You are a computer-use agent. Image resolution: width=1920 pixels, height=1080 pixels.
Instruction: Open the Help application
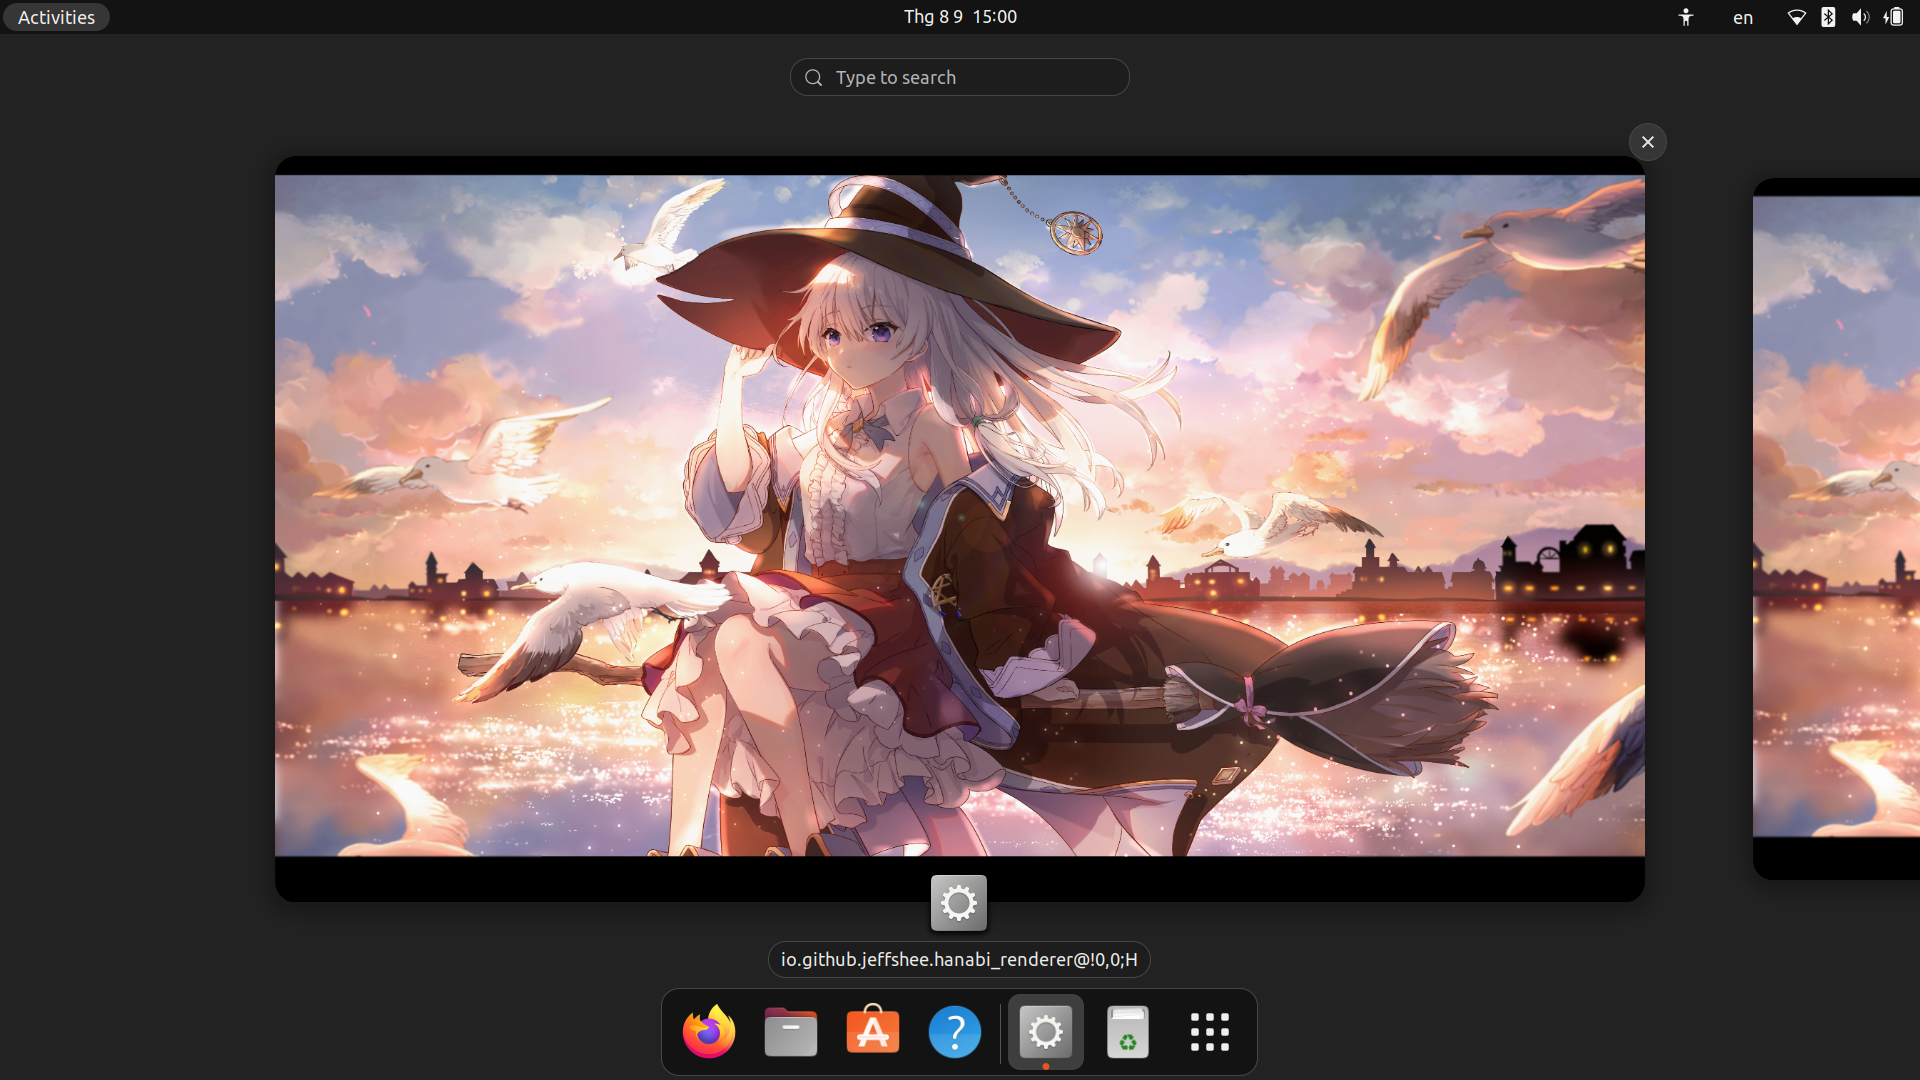[x=955, y=1031]
